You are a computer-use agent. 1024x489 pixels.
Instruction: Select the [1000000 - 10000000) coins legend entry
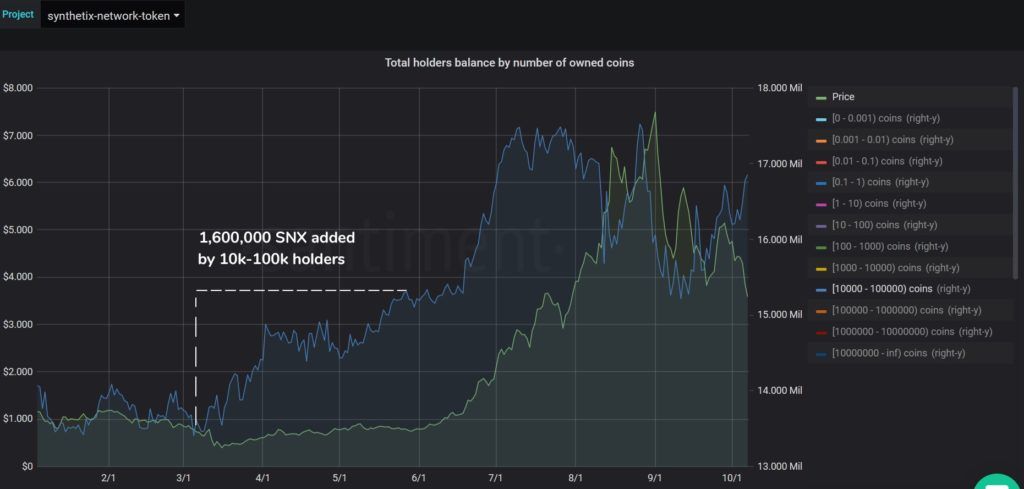[912, 332]
